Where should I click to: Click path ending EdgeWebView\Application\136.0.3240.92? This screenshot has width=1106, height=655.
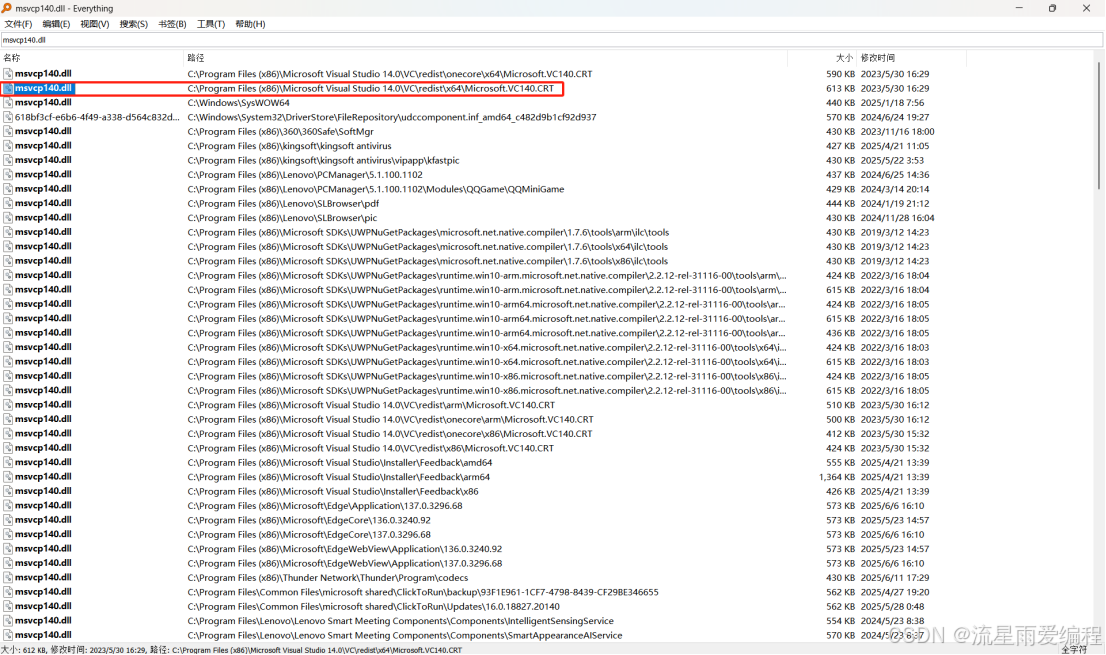(x=345, y=549)
